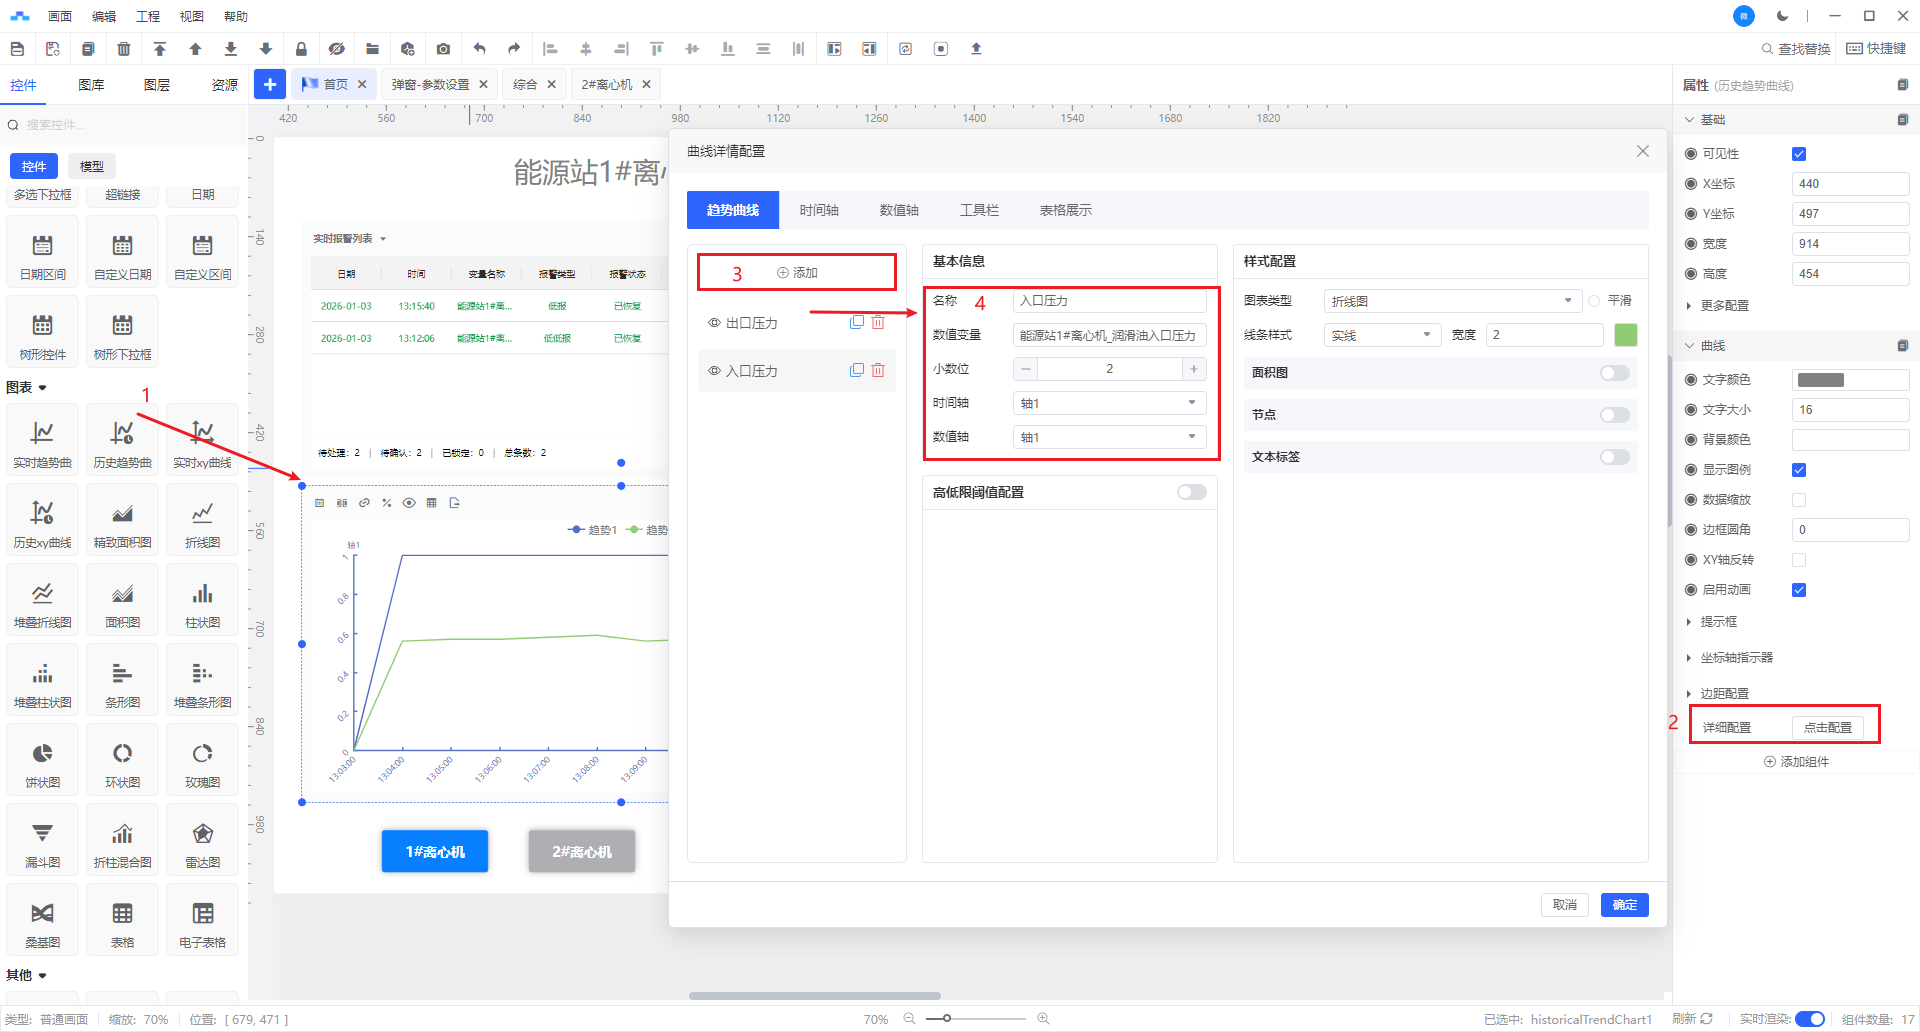Click the green line color swatch
Viewport: 1920px width, 1032px height.
[1626, 335]
